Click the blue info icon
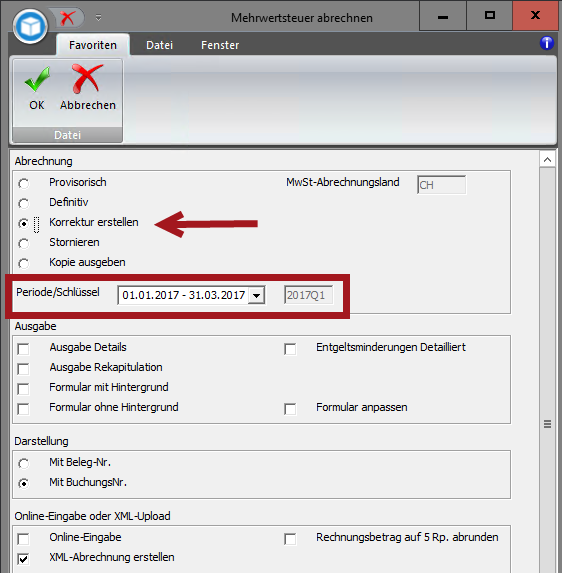Image resolution: width=562 pixels, height=573 pixels. [547, 43]
